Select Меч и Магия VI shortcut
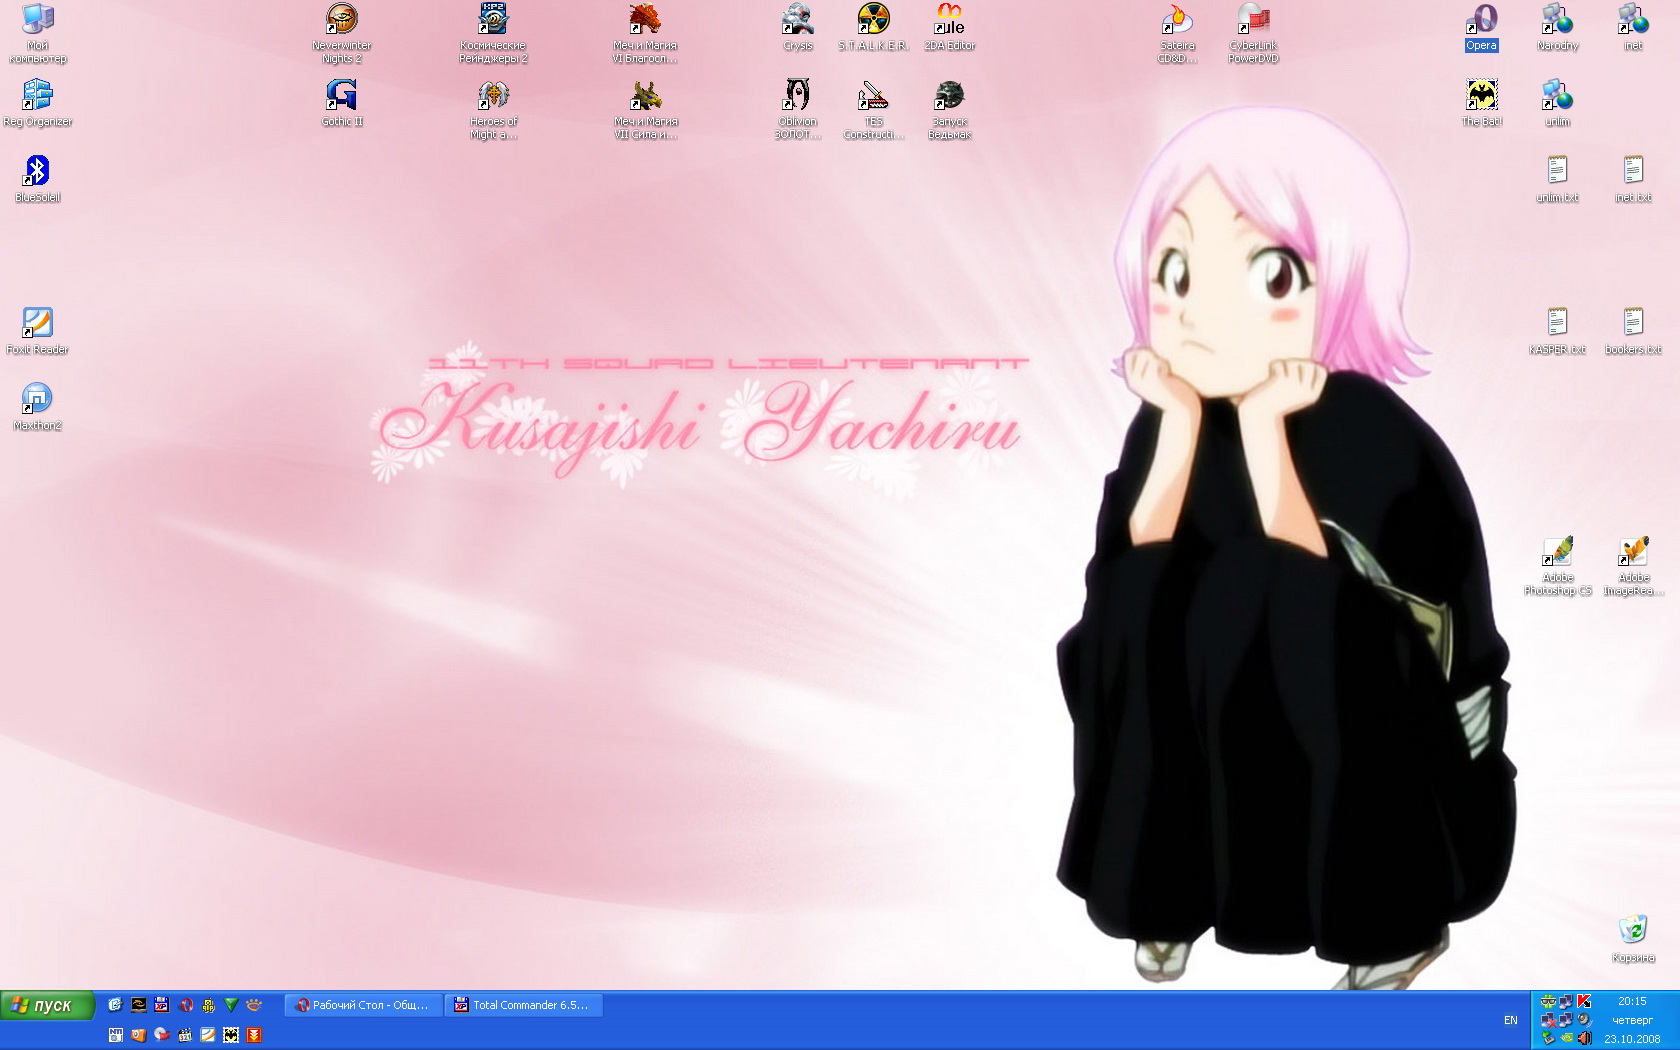Viewport: 1680px width, 1050px height. tap(645, 33)
